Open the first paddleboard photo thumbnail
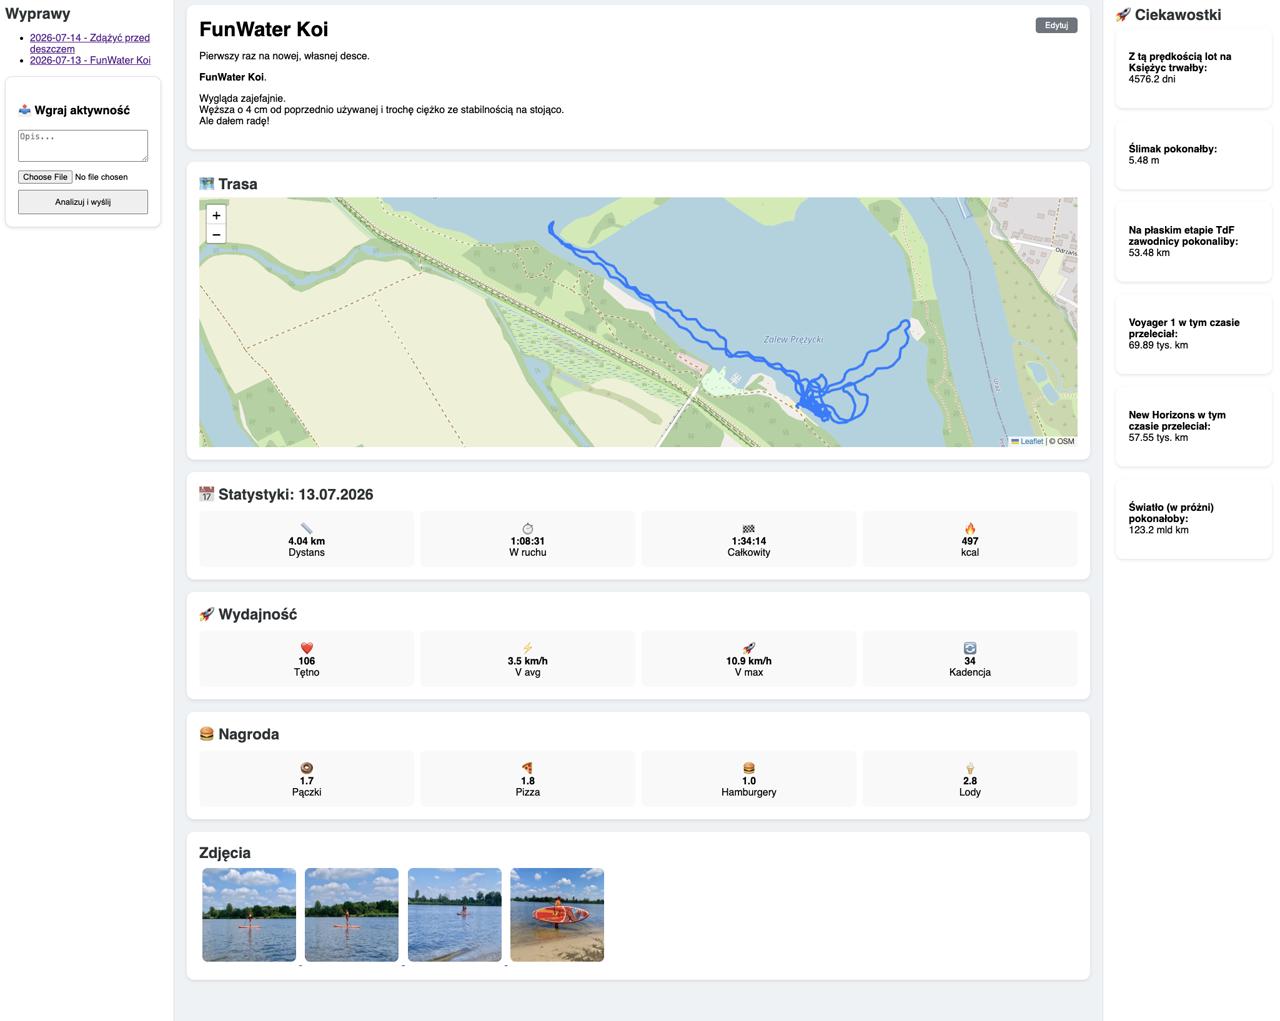The image size is (1280, 1021). 249,915
